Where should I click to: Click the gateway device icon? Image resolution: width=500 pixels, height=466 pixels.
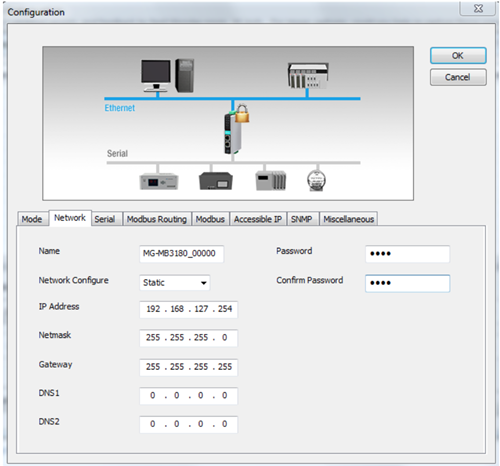232,133
